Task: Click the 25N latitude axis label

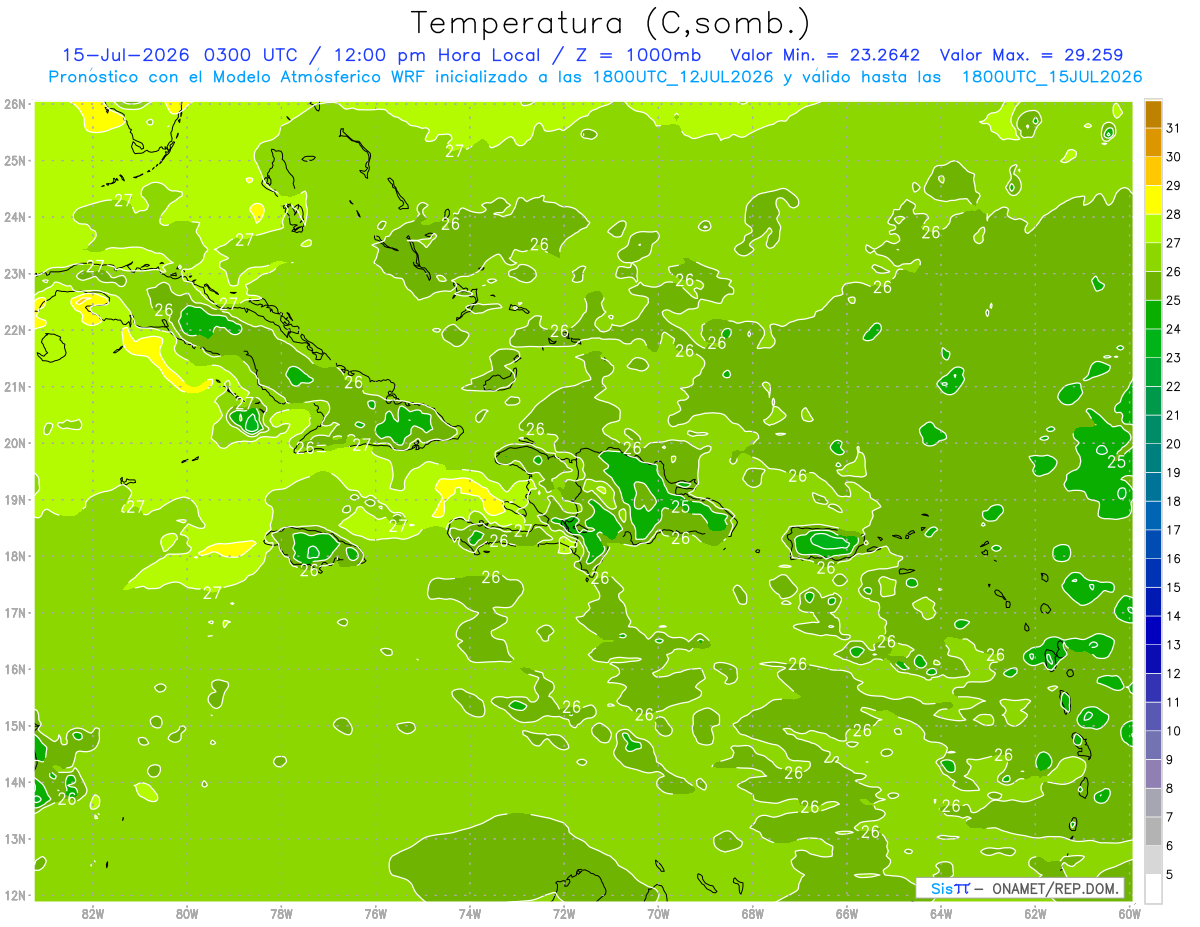Action: click(15, 160)
